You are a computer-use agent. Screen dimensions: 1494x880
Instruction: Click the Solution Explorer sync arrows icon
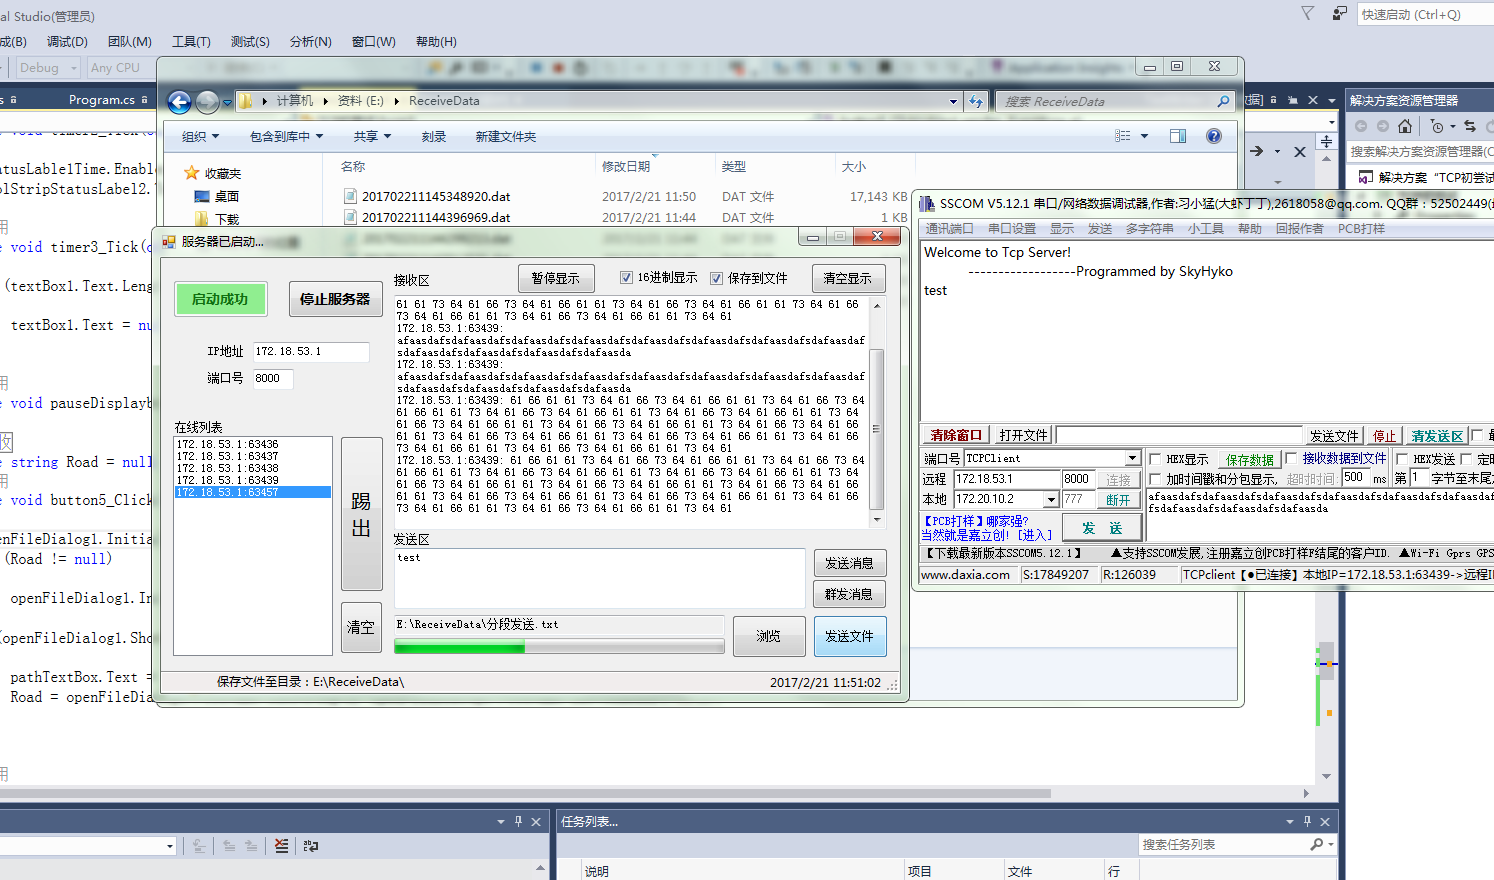tap(1469, 126)
